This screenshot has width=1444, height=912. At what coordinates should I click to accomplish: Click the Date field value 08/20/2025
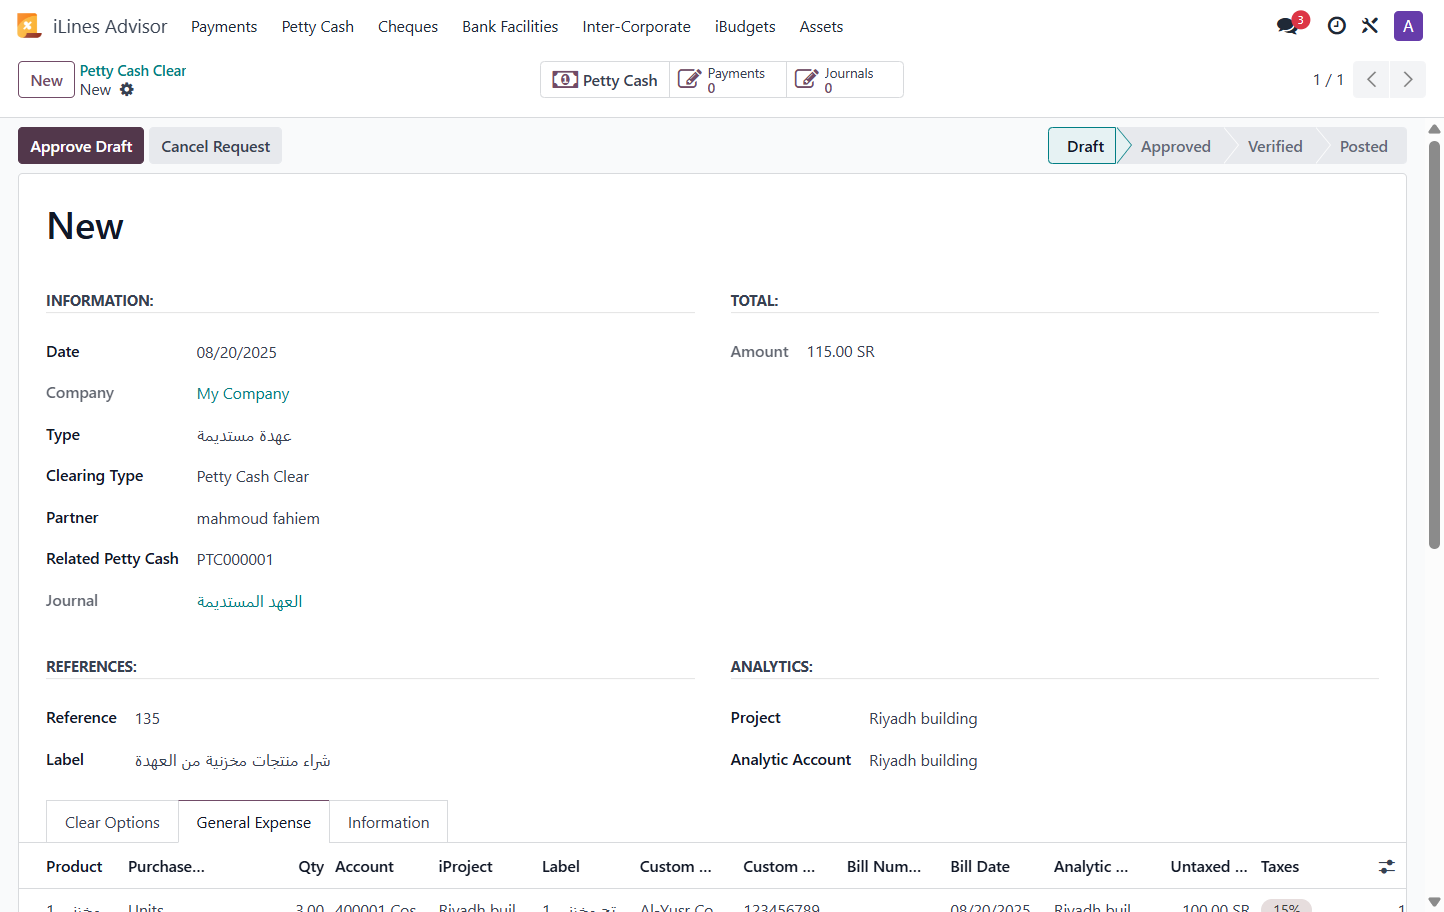[x=237, y=352]
